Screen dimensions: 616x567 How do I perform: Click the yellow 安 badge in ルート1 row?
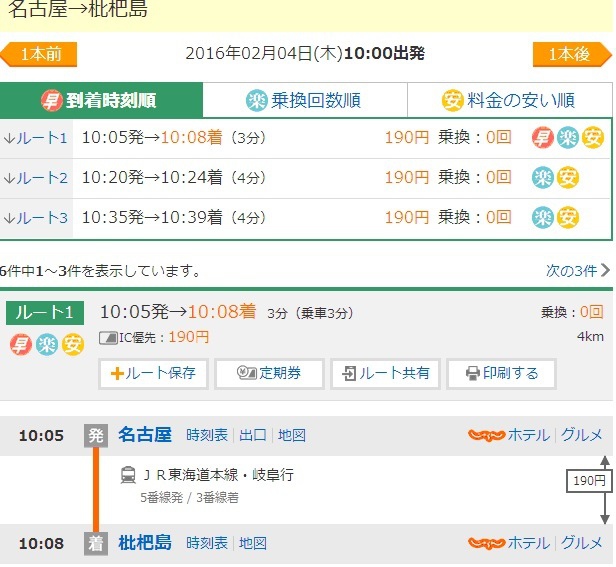[592, 138]
